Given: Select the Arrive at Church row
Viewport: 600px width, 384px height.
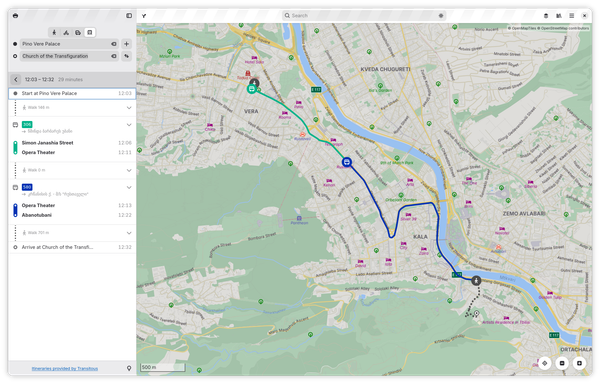Looking at the screenshot, I should (72, 247).
